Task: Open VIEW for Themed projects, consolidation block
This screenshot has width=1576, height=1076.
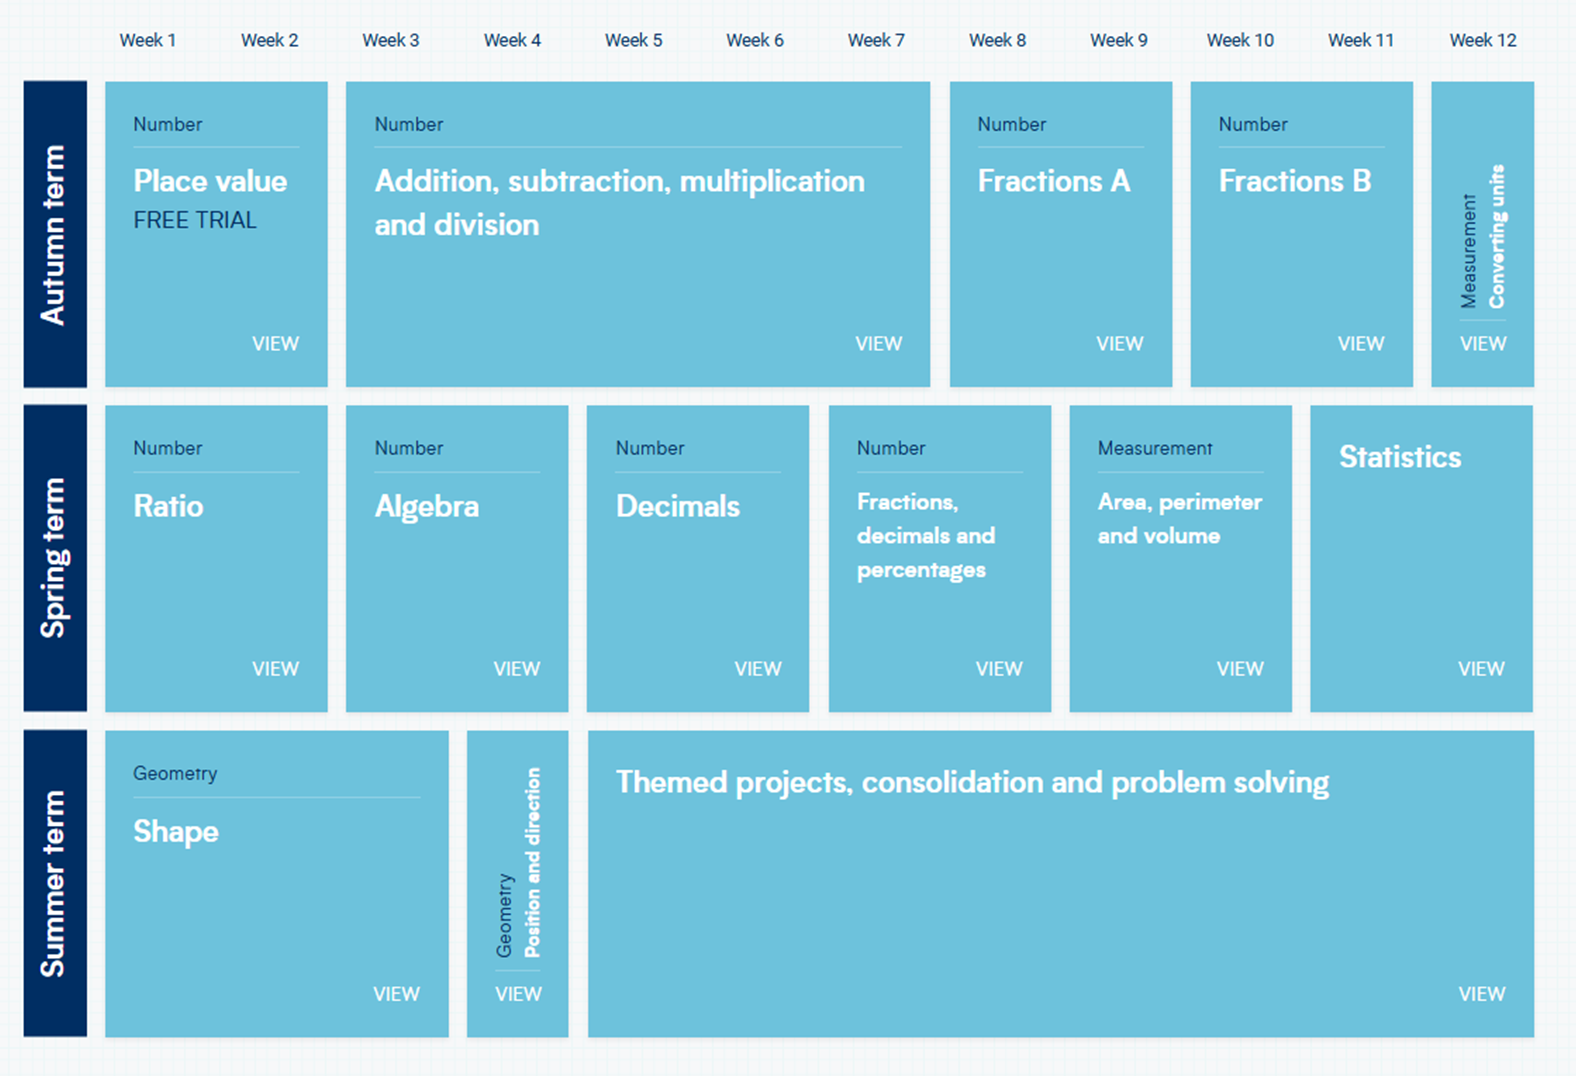Action: click(1481, 994)
